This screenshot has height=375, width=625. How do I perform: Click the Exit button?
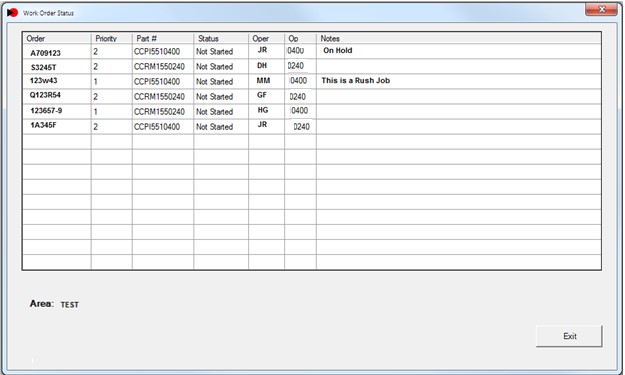569,336
